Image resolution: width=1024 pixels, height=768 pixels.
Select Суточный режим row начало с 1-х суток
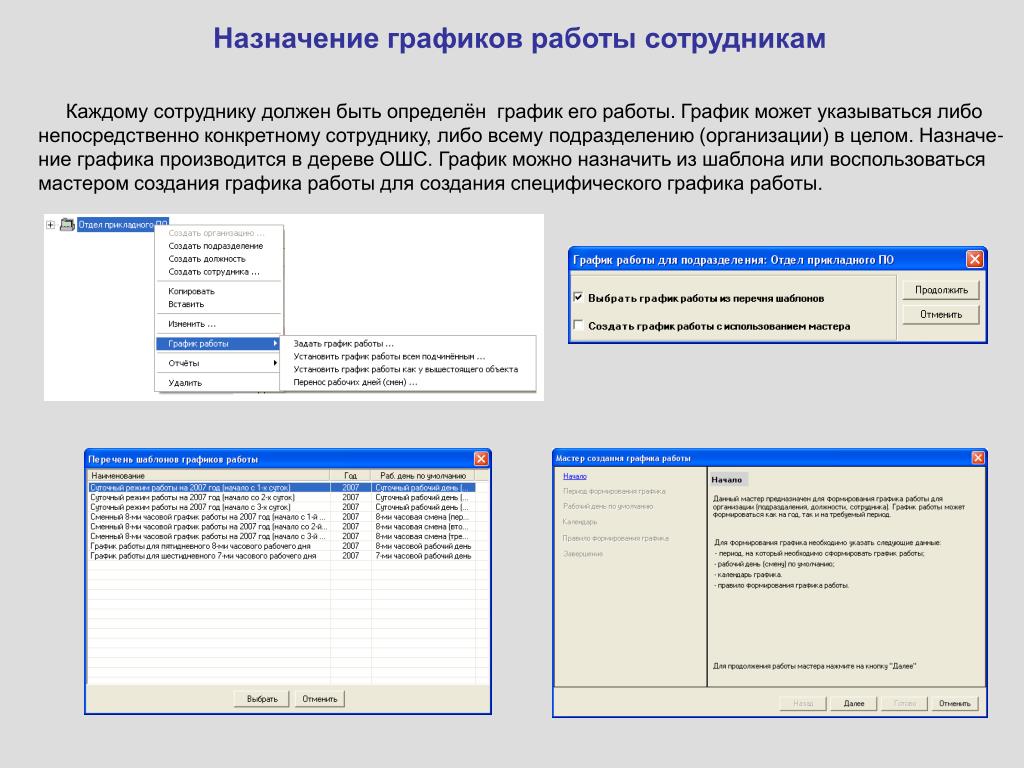[281, 488]
